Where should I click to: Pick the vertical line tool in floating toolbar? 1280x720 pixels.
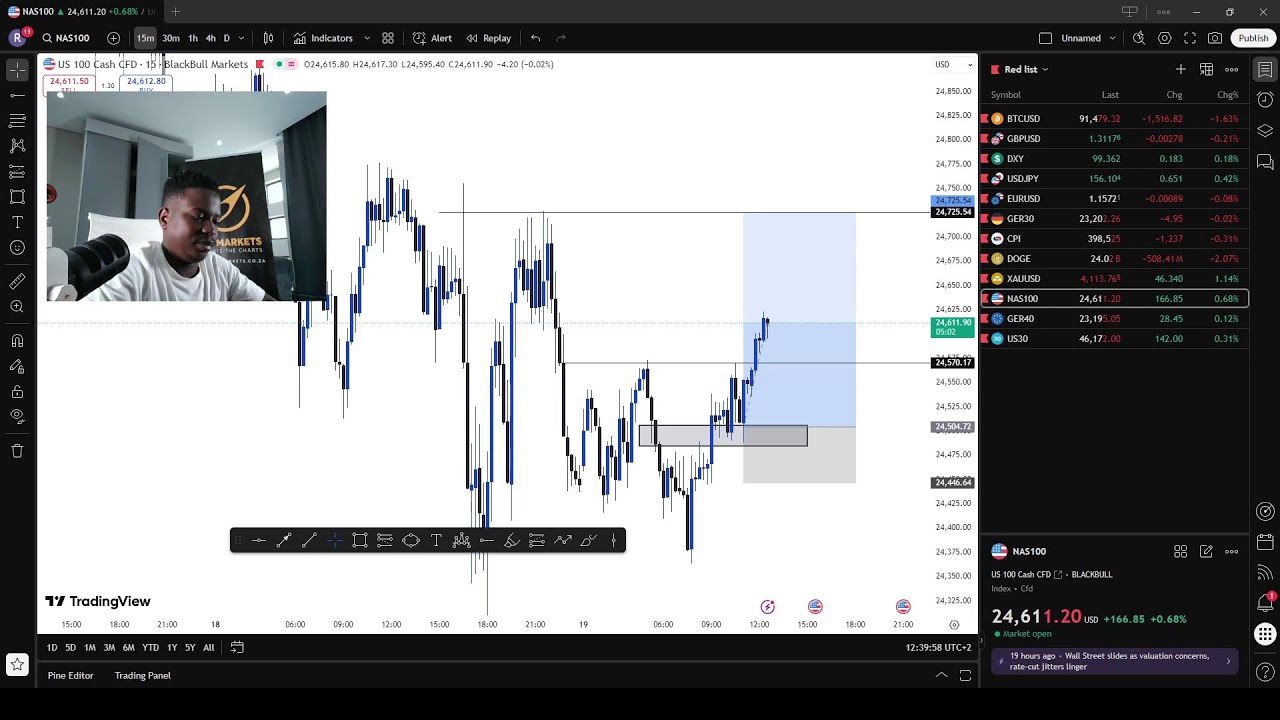(x=613, y=541)
